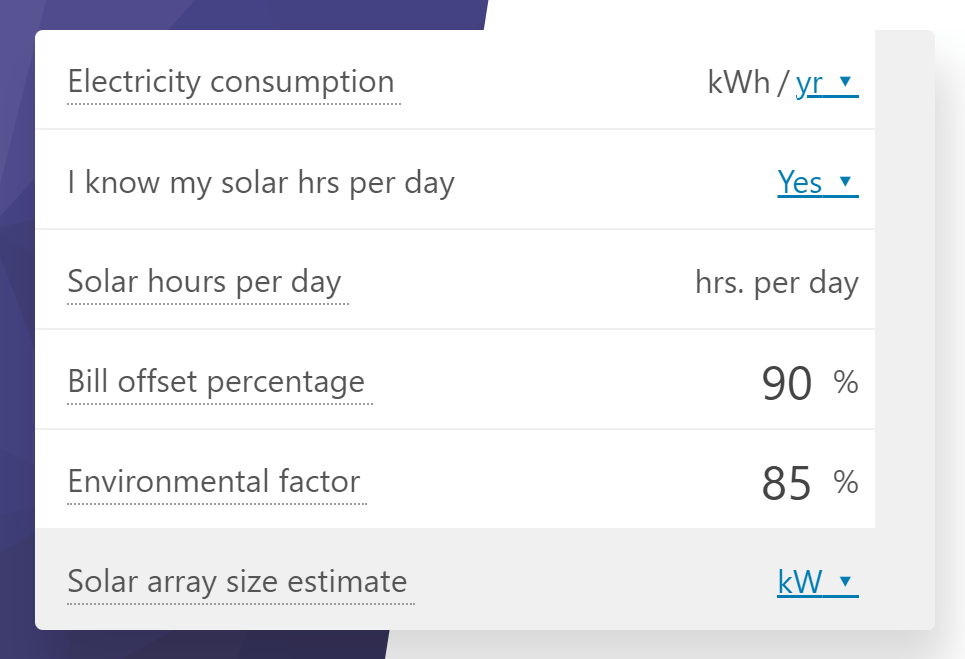
Task: Click the kW dropdown triangle icon
Action: (x=847, y=582)
